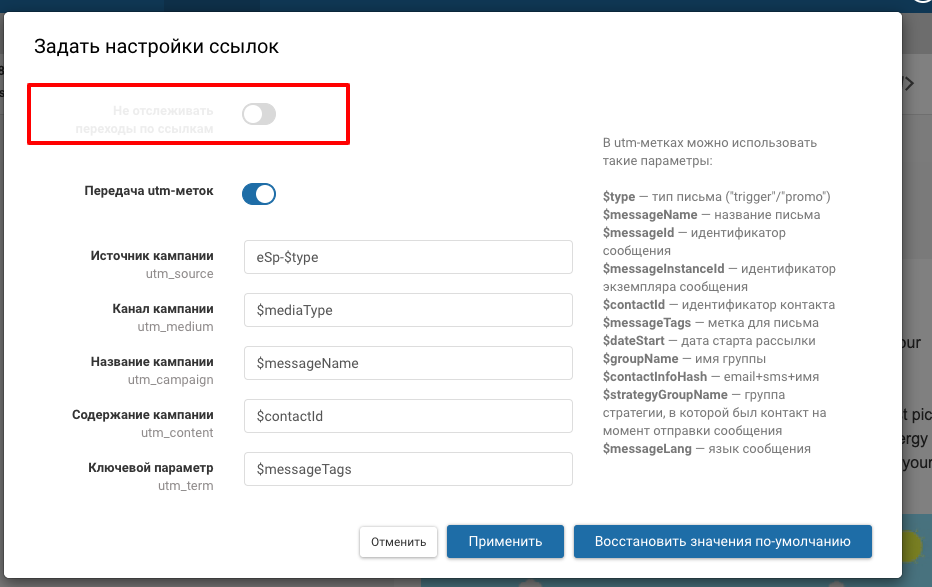Select the 'Ключевой параметр' label
Image resolution: width=932 pixels, height=587 pixels.
150,468
